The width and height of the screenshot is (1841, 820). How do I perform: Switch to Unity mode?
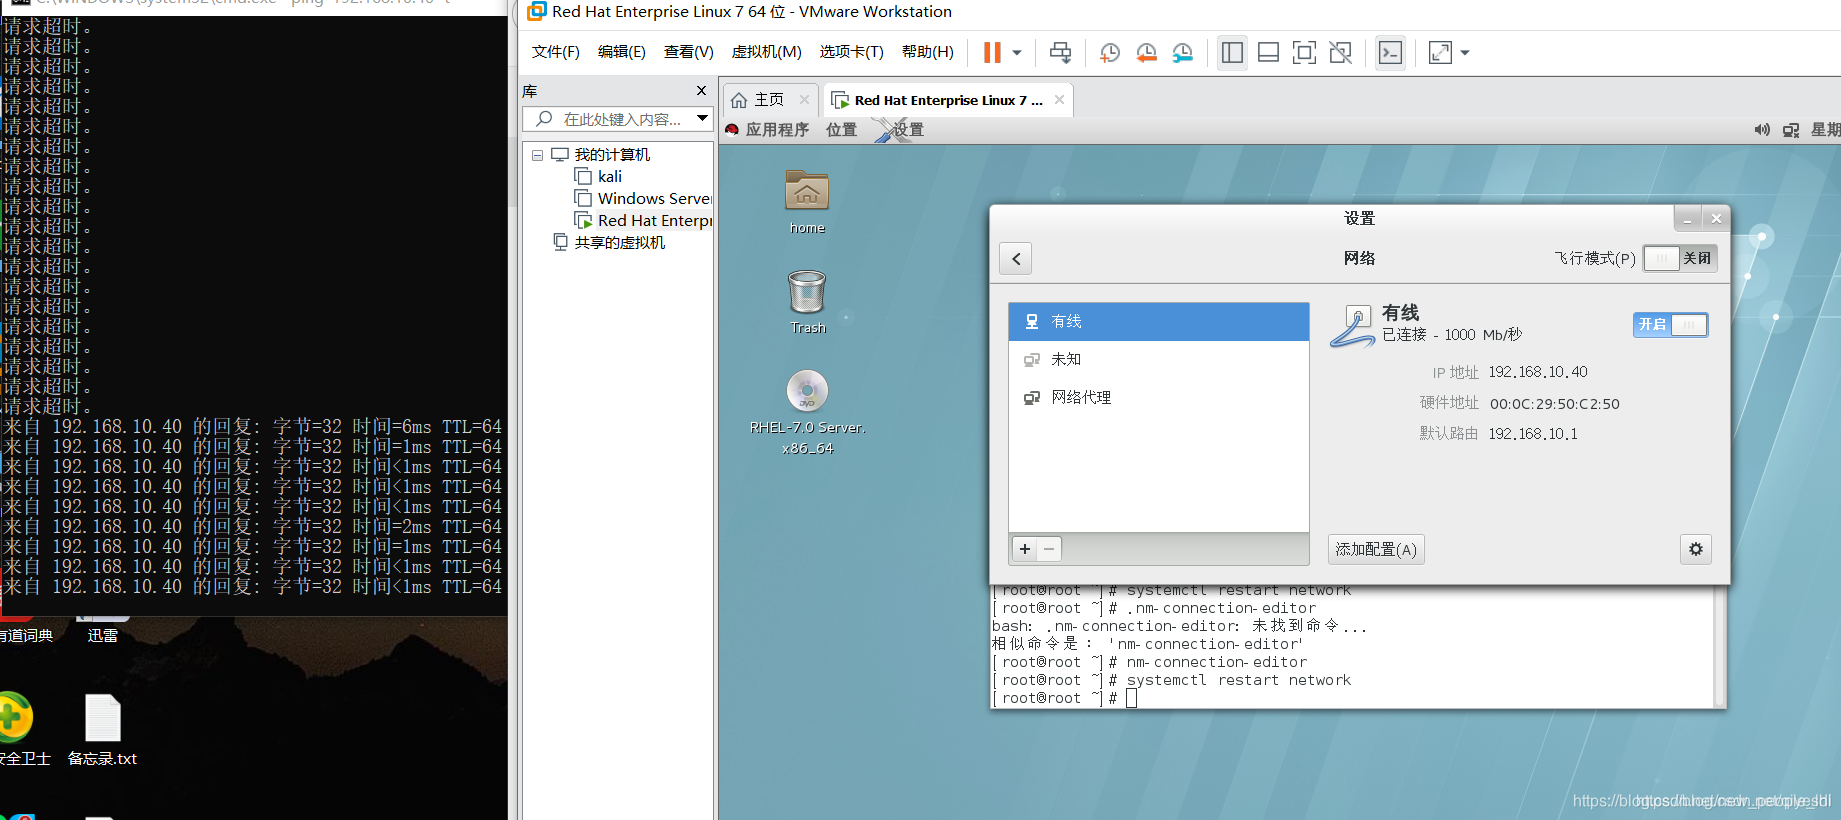[x=1340, y=53]
